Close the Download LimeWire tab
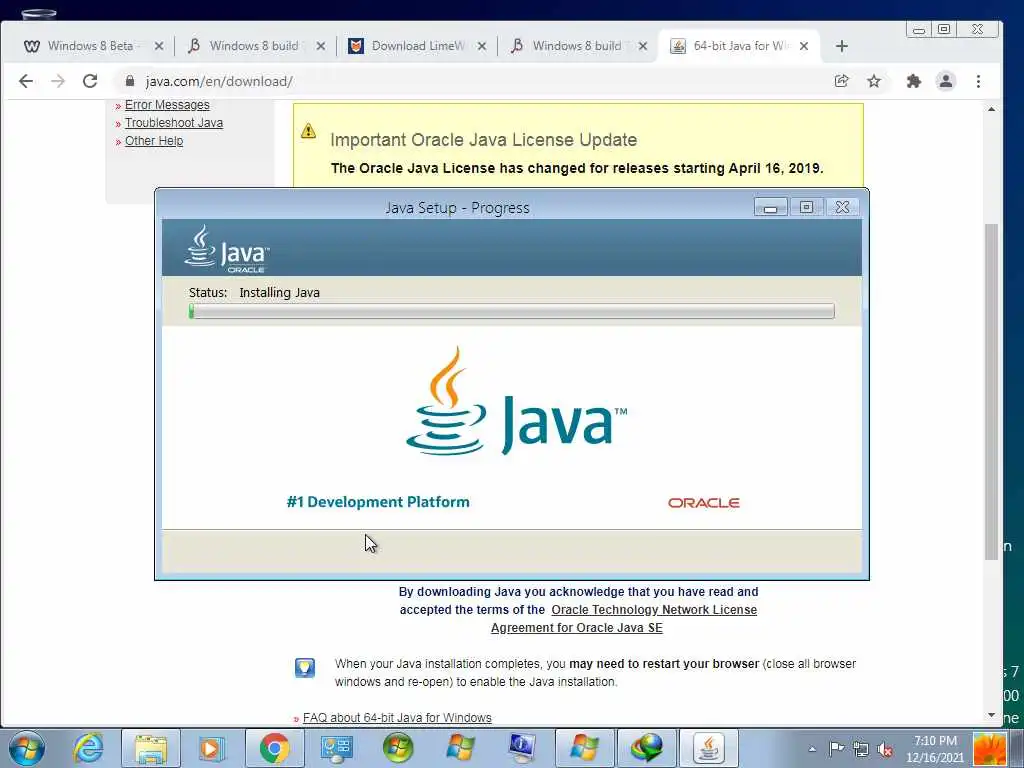1024x768 pixels. pos(482,46)
